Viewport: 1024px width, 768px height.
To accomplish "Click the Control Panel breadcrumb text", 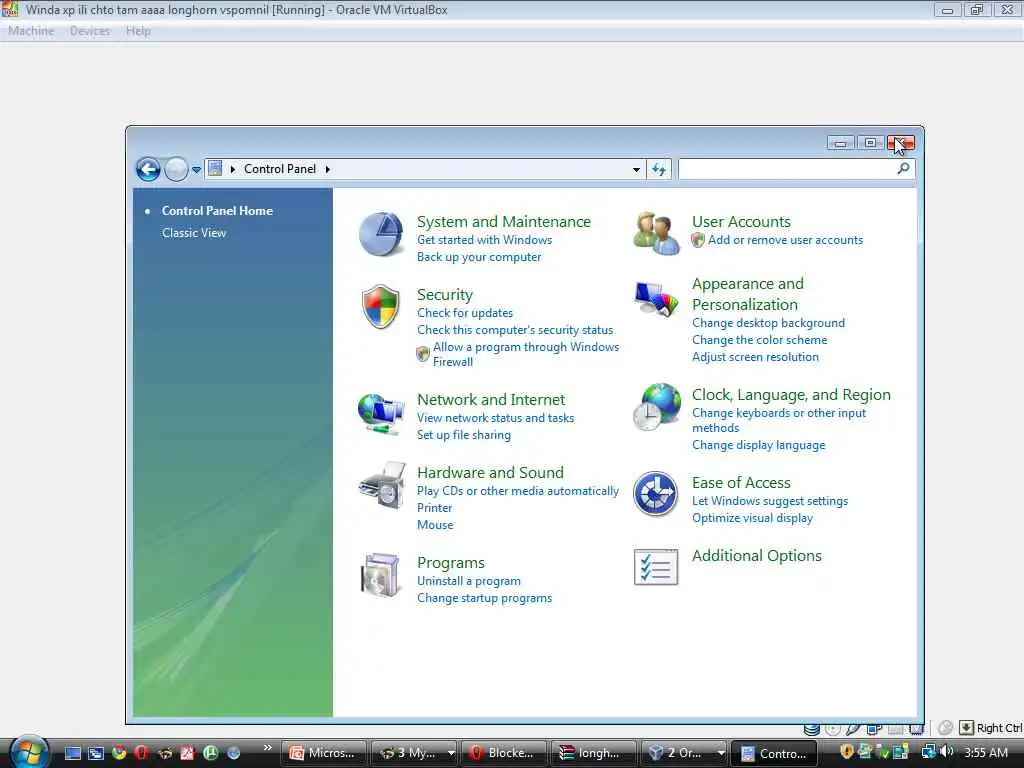I will (x=280, y=169).
